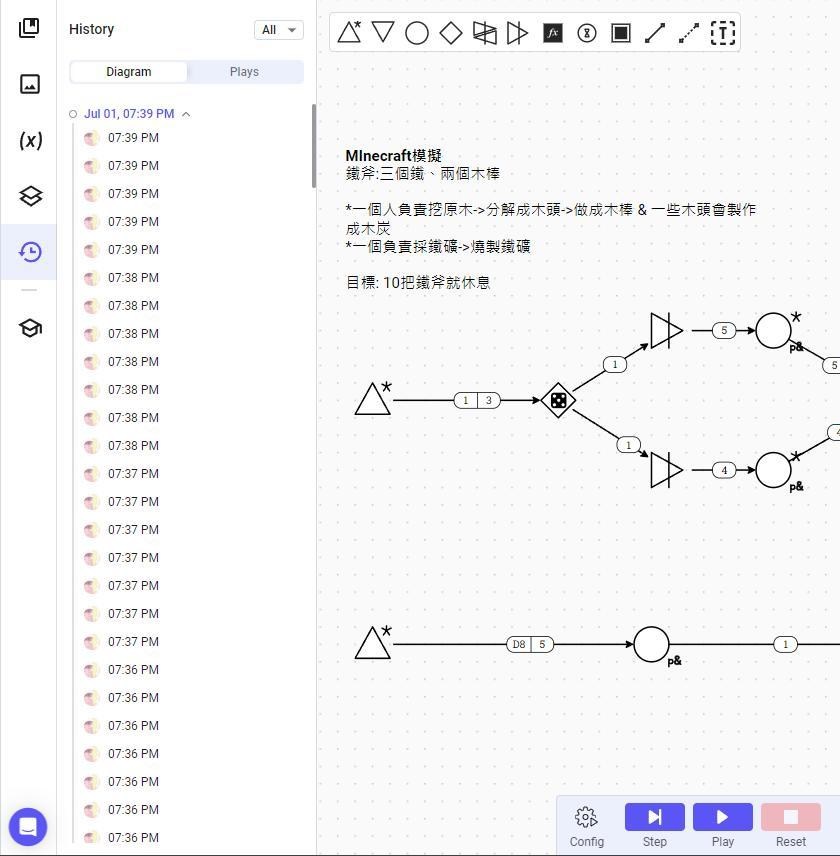Select the Delay hourglass tool
Viewport: 840px width, 856px height.
click(587, 33)
